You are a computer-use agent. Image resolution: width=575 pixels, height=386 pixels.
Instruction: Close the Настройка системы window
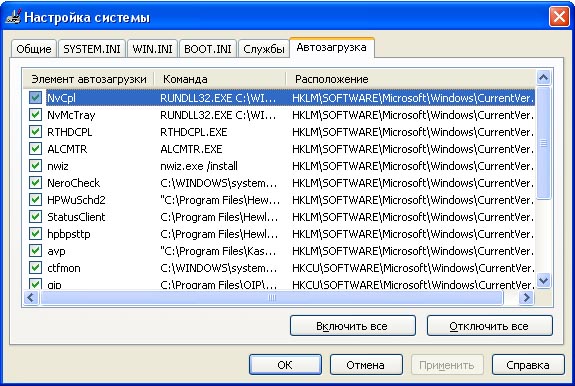coord(559,17)
